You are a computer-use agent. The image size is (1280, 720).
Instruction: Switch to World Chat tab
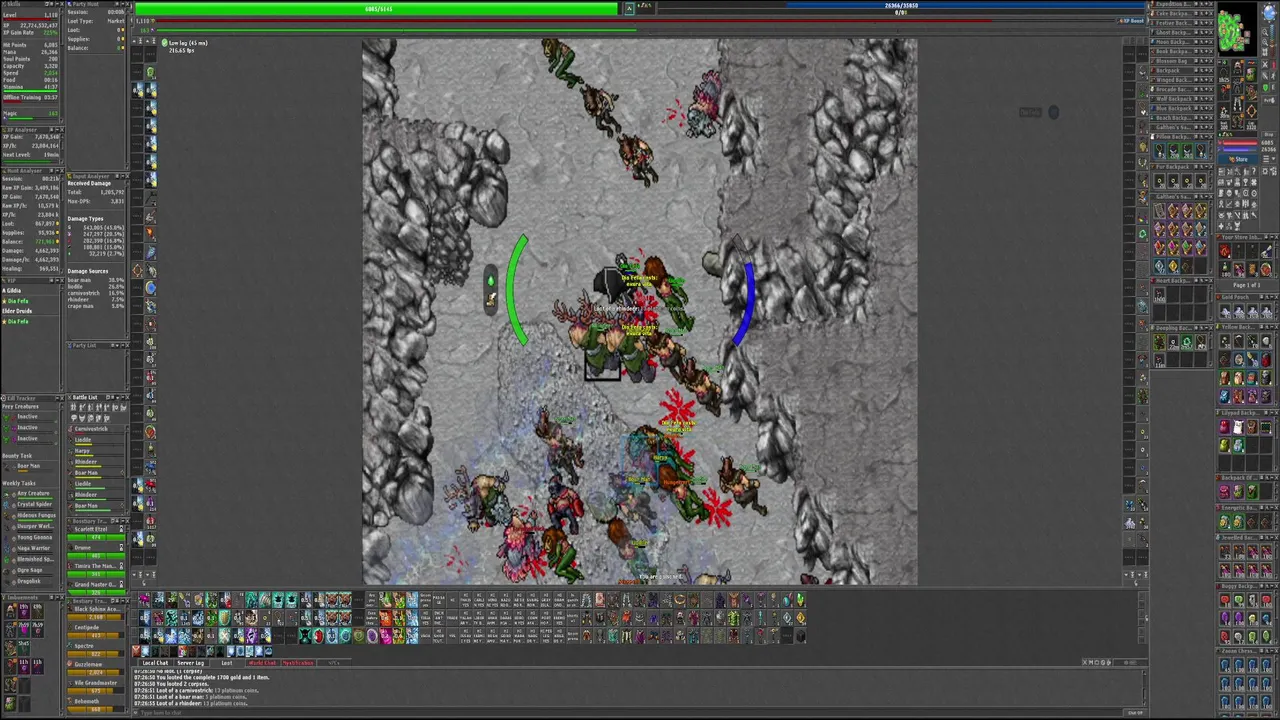click(262, 663)
